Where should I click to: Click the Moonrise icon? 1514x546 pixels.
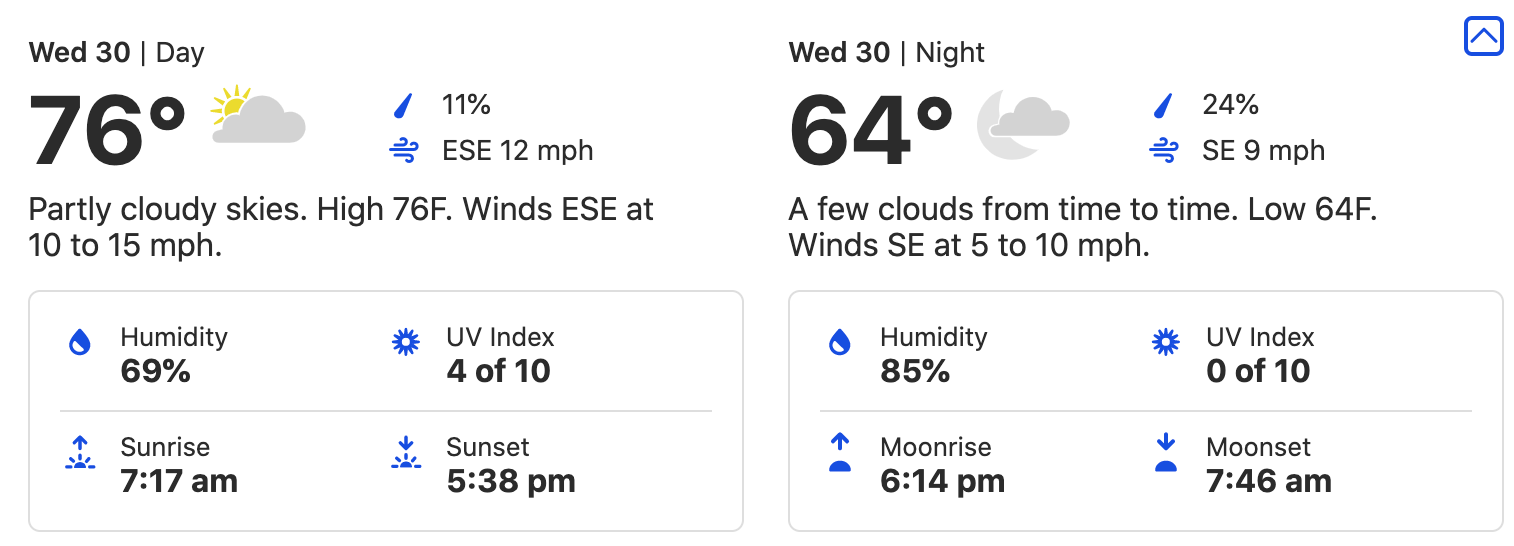840,453
